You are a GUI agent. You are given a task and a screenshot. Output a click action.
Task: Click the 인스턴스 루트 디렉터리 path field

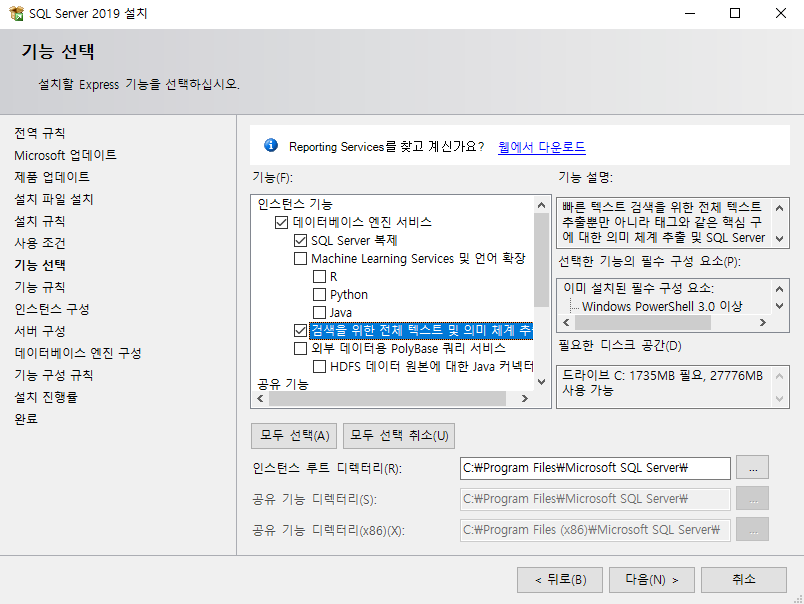click(x=595, y=468)
